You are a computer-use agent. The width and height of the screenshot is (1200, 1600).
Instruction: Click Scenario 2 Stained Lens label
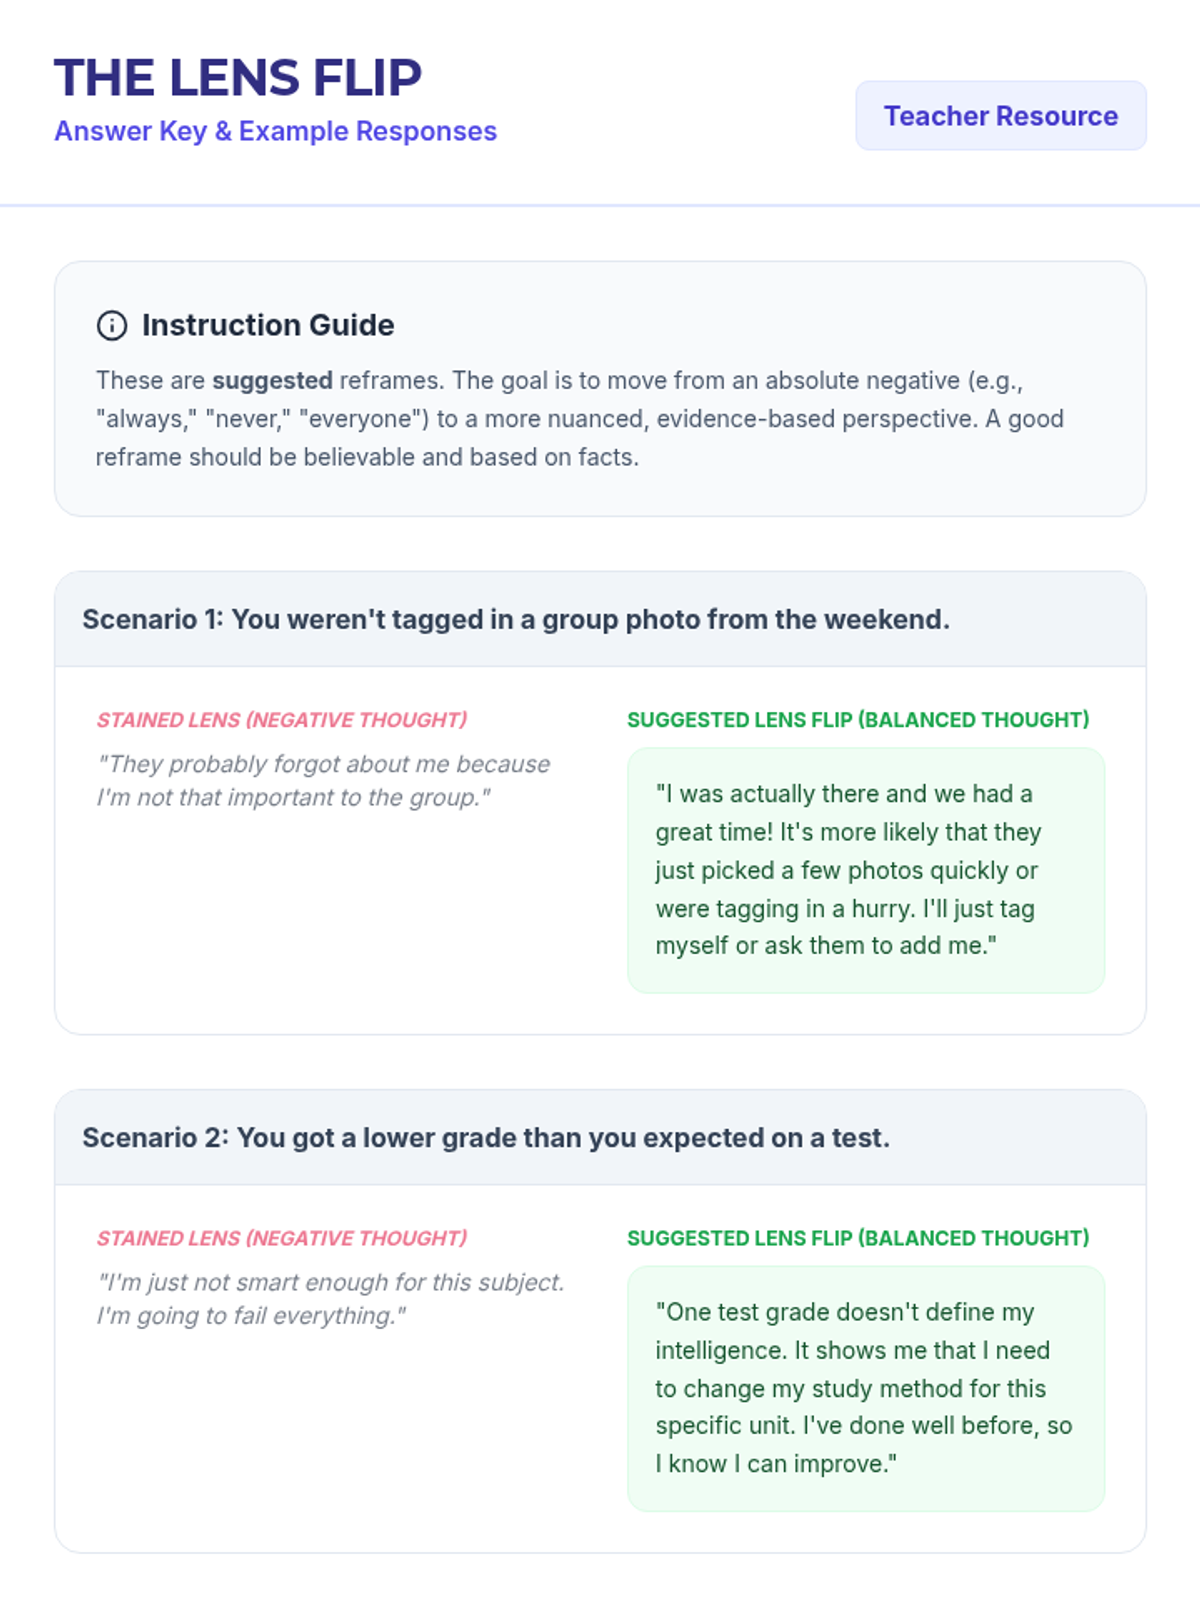(282, 1238)
